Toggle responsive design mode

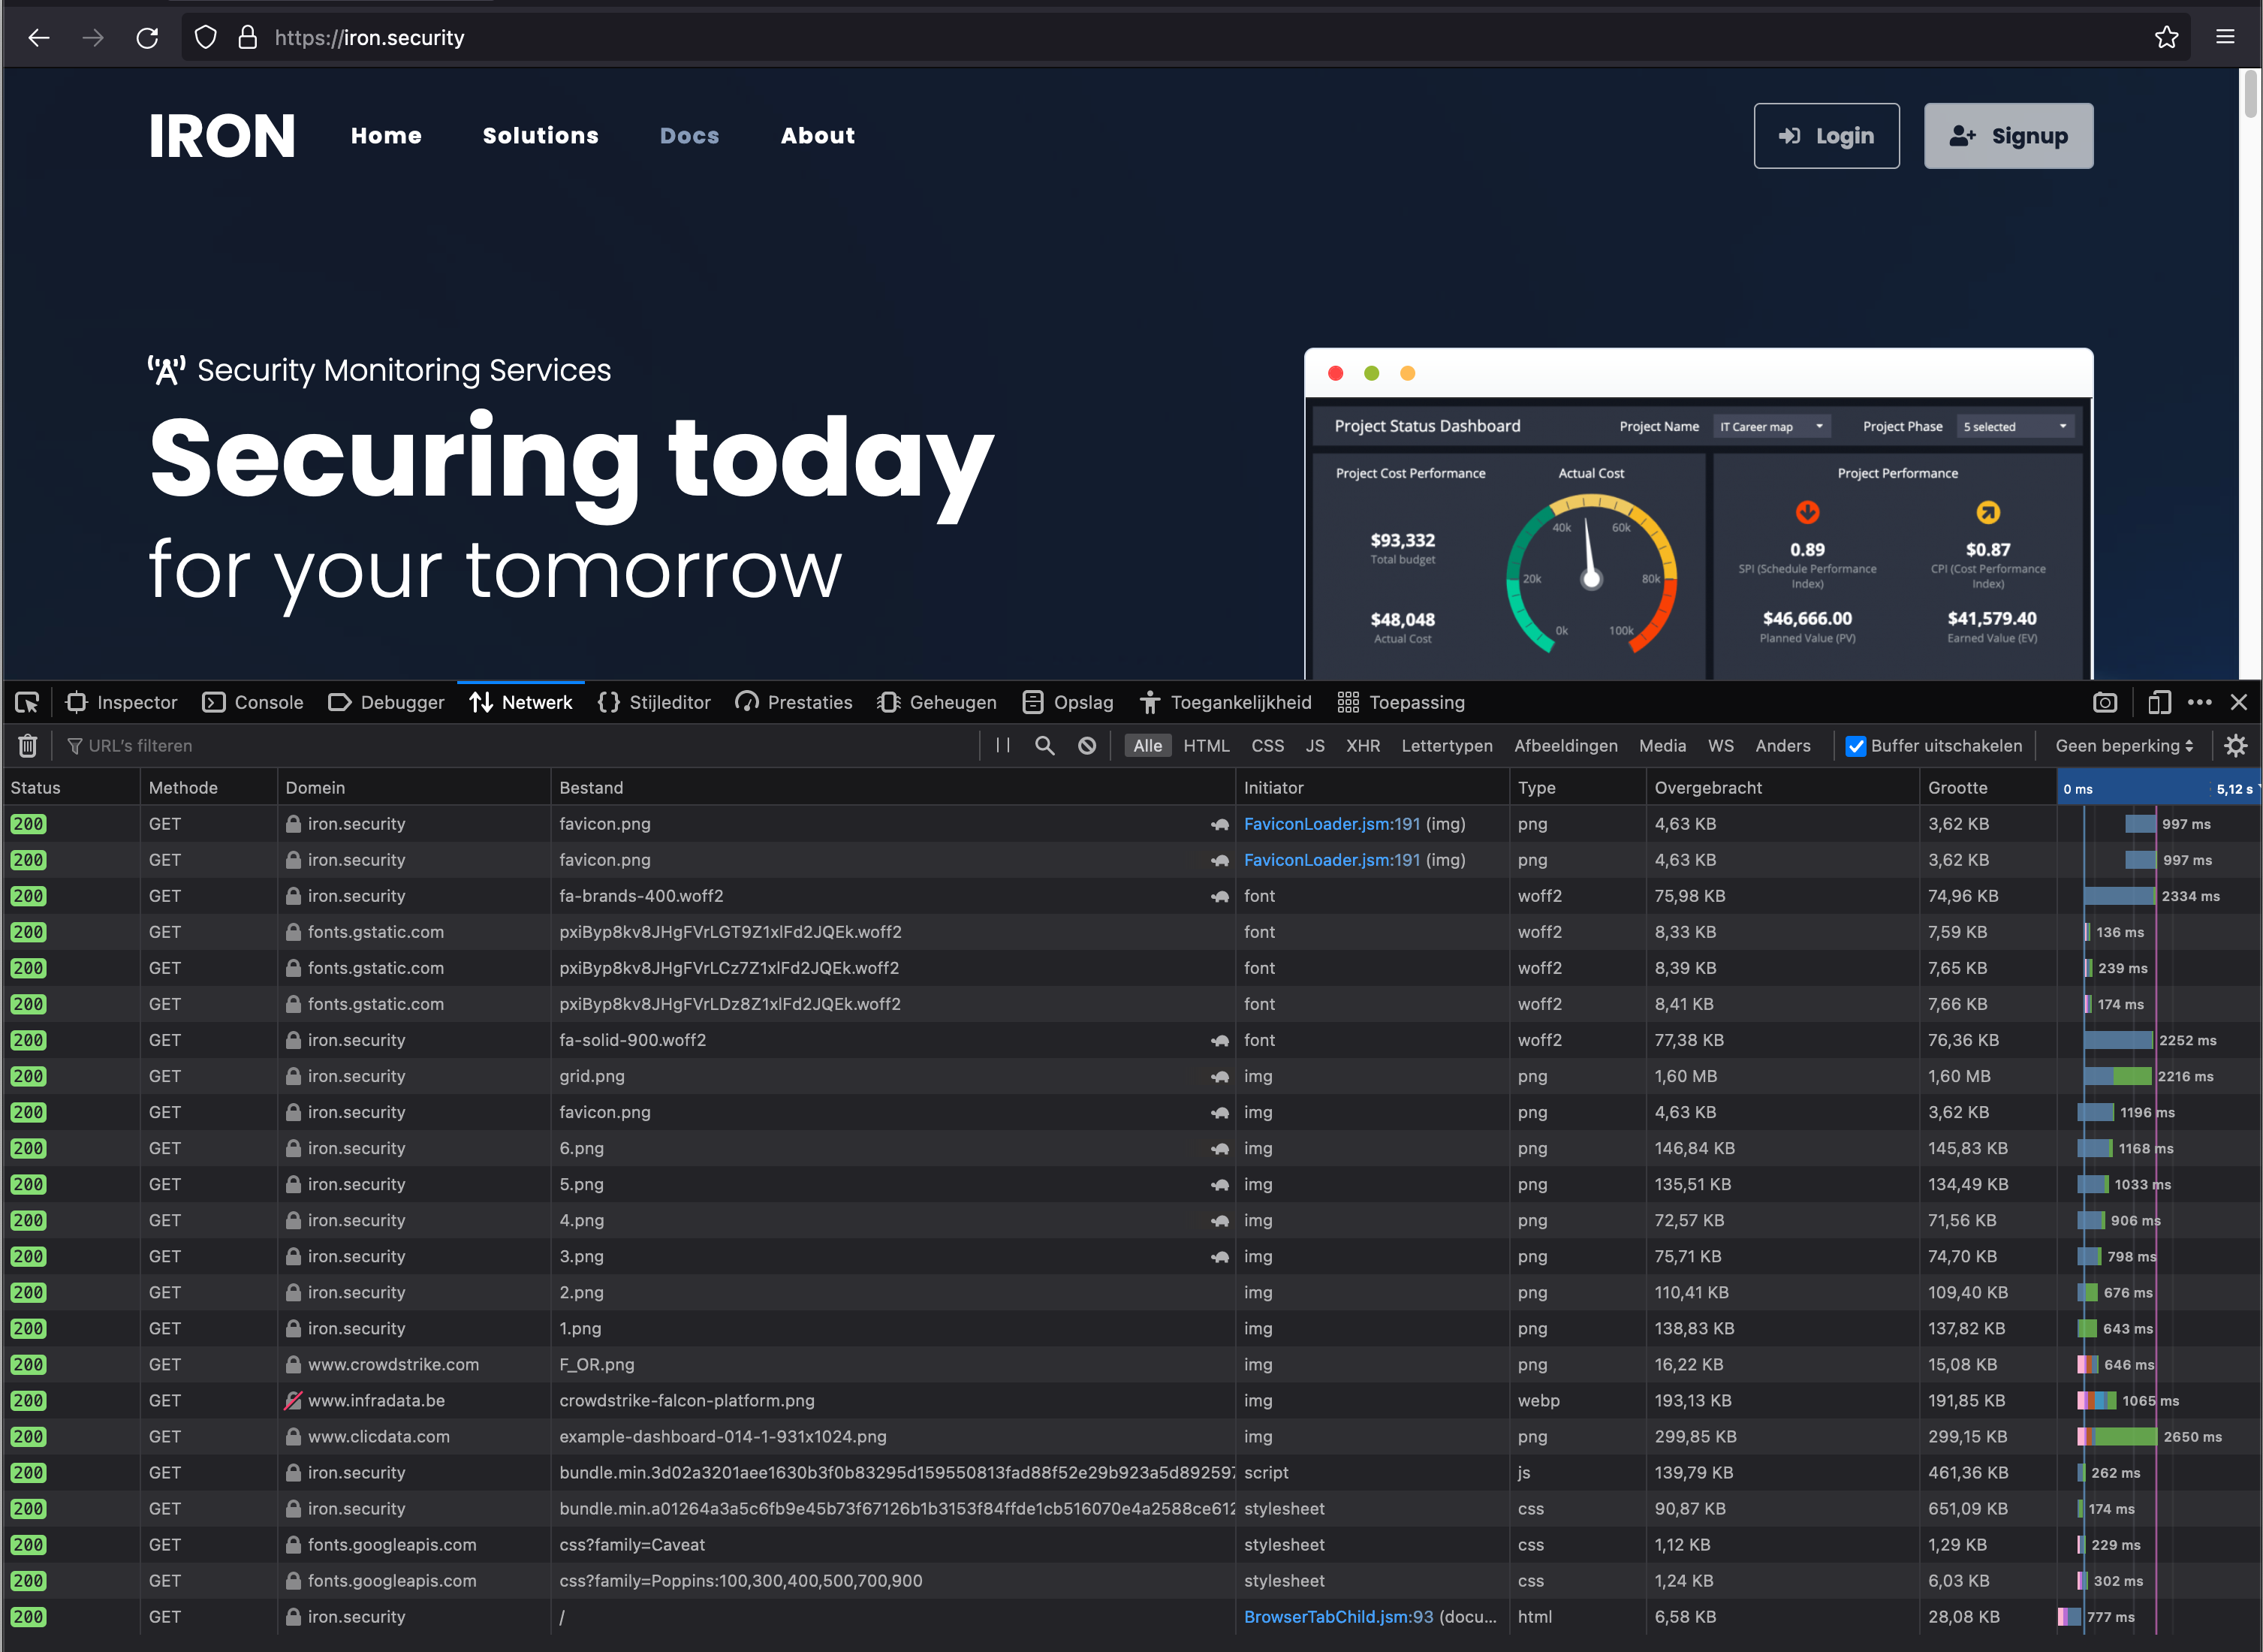[x=2159, y=702]
